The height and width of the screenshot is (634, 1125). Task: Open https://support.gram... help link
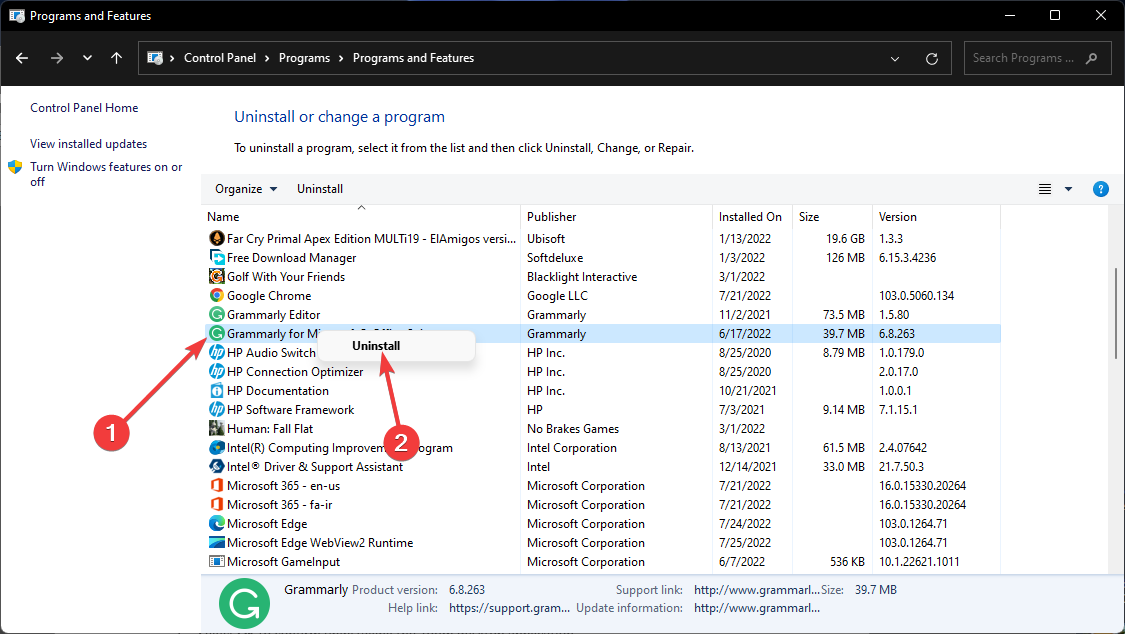(x=509, y=608)
